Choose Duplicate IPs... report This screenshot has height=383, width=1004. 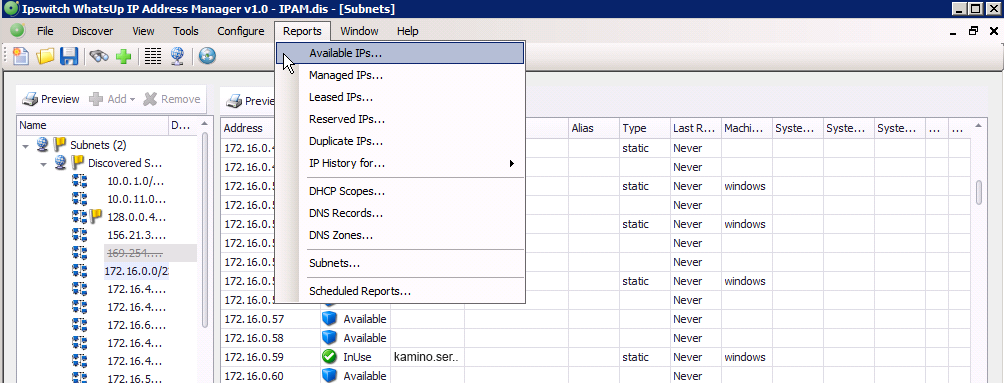point(400,141)
